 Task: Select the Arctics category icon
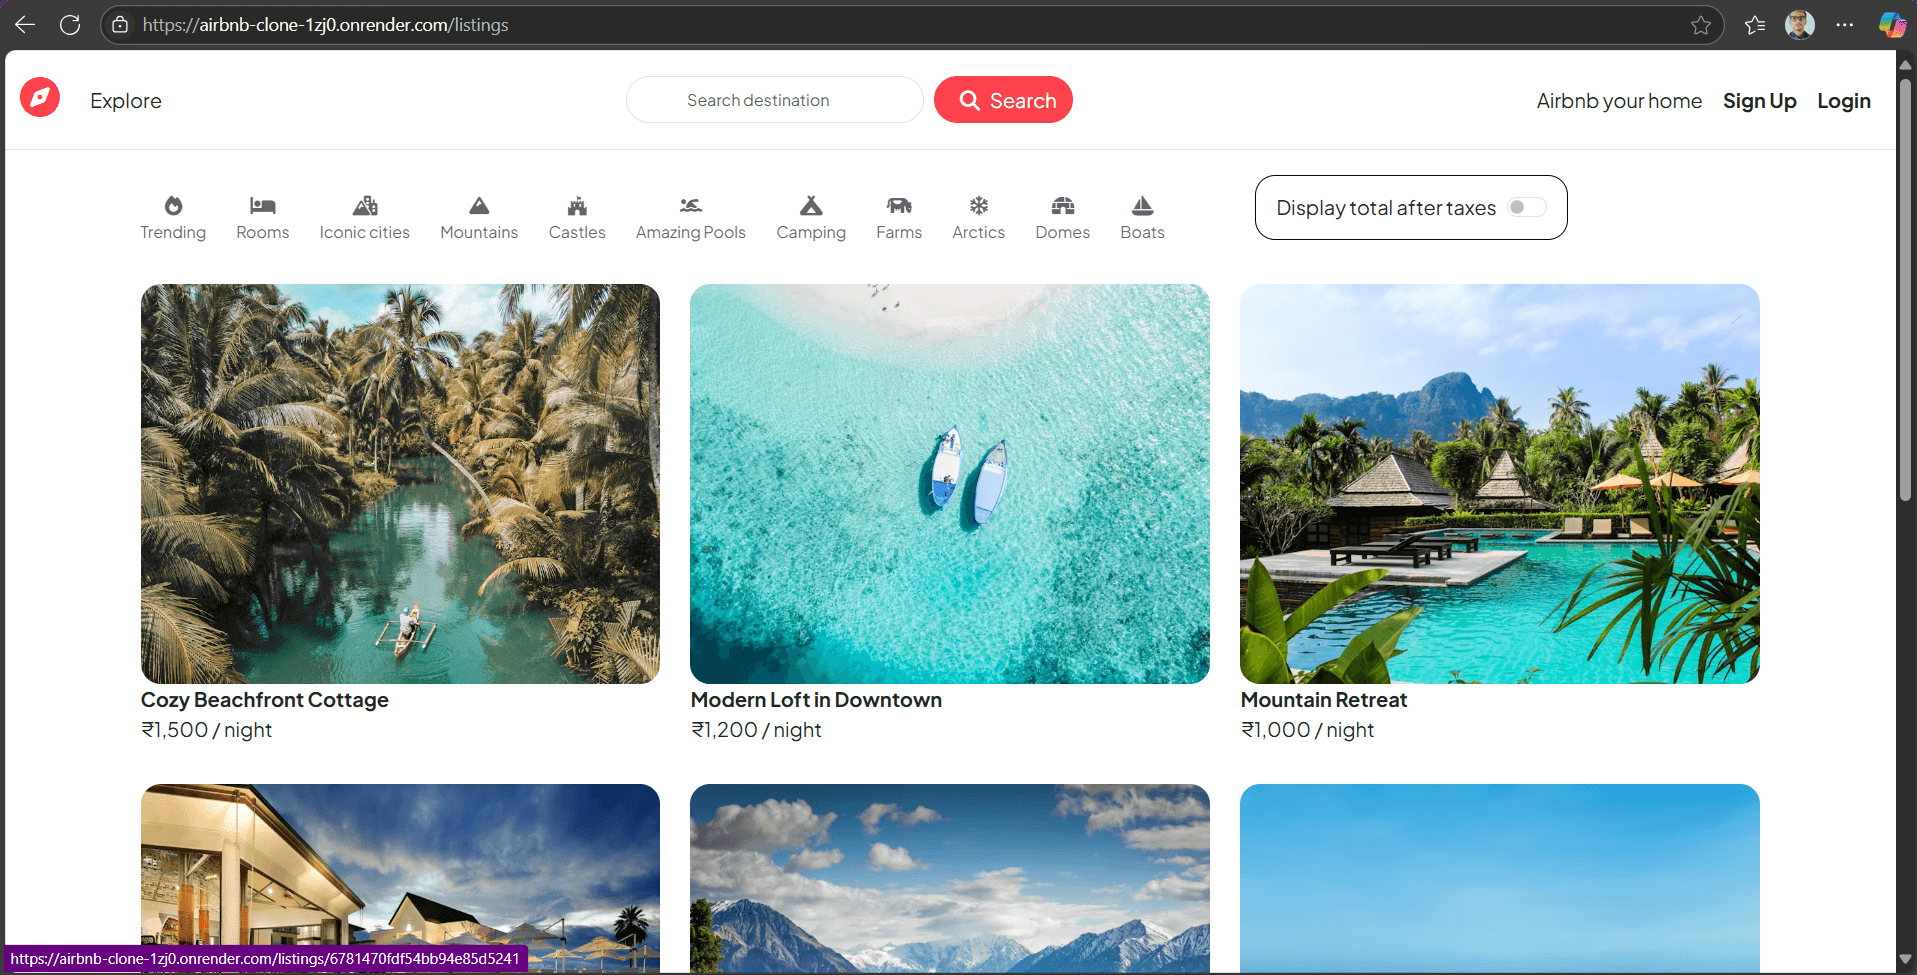coord(978,215)
